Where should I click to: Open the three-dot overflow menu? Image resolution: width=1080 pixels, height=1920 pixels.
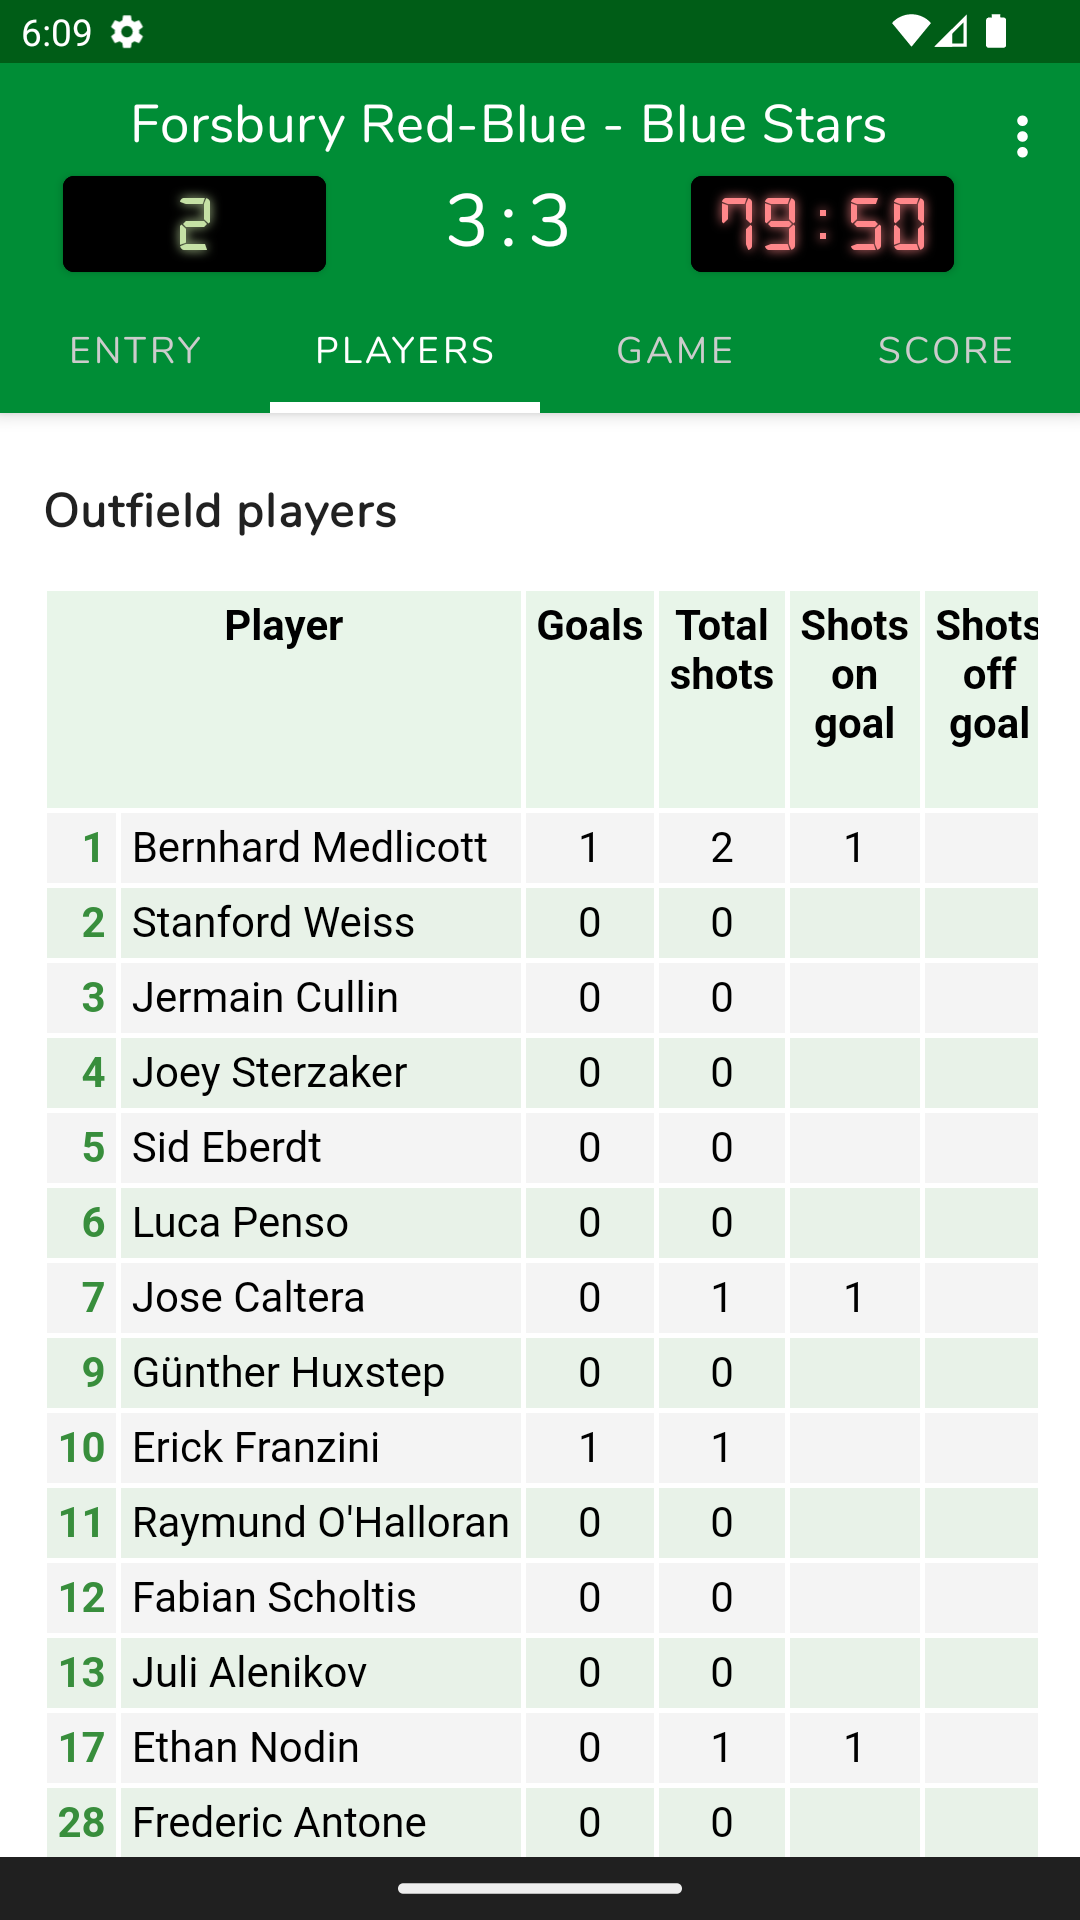coord(1021,137)
